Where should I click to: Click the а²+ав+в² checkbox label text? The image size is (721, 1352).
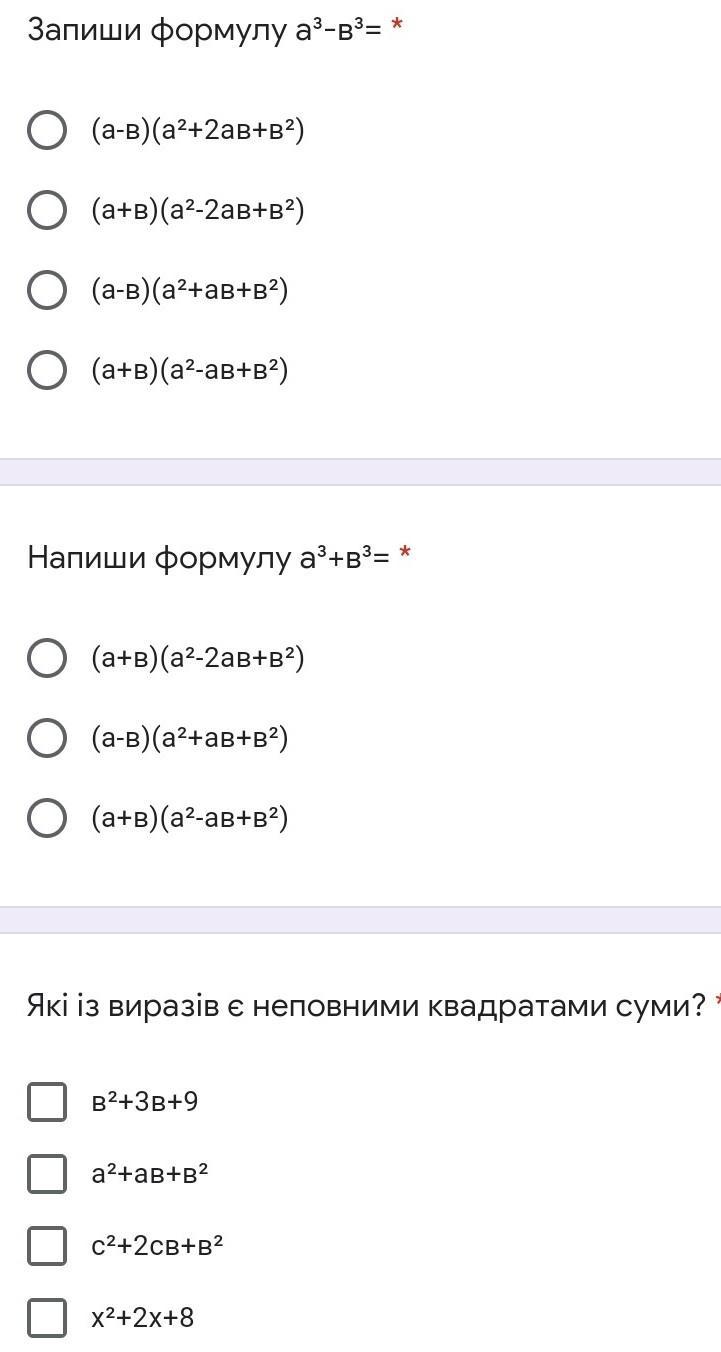pos(150,1174)
